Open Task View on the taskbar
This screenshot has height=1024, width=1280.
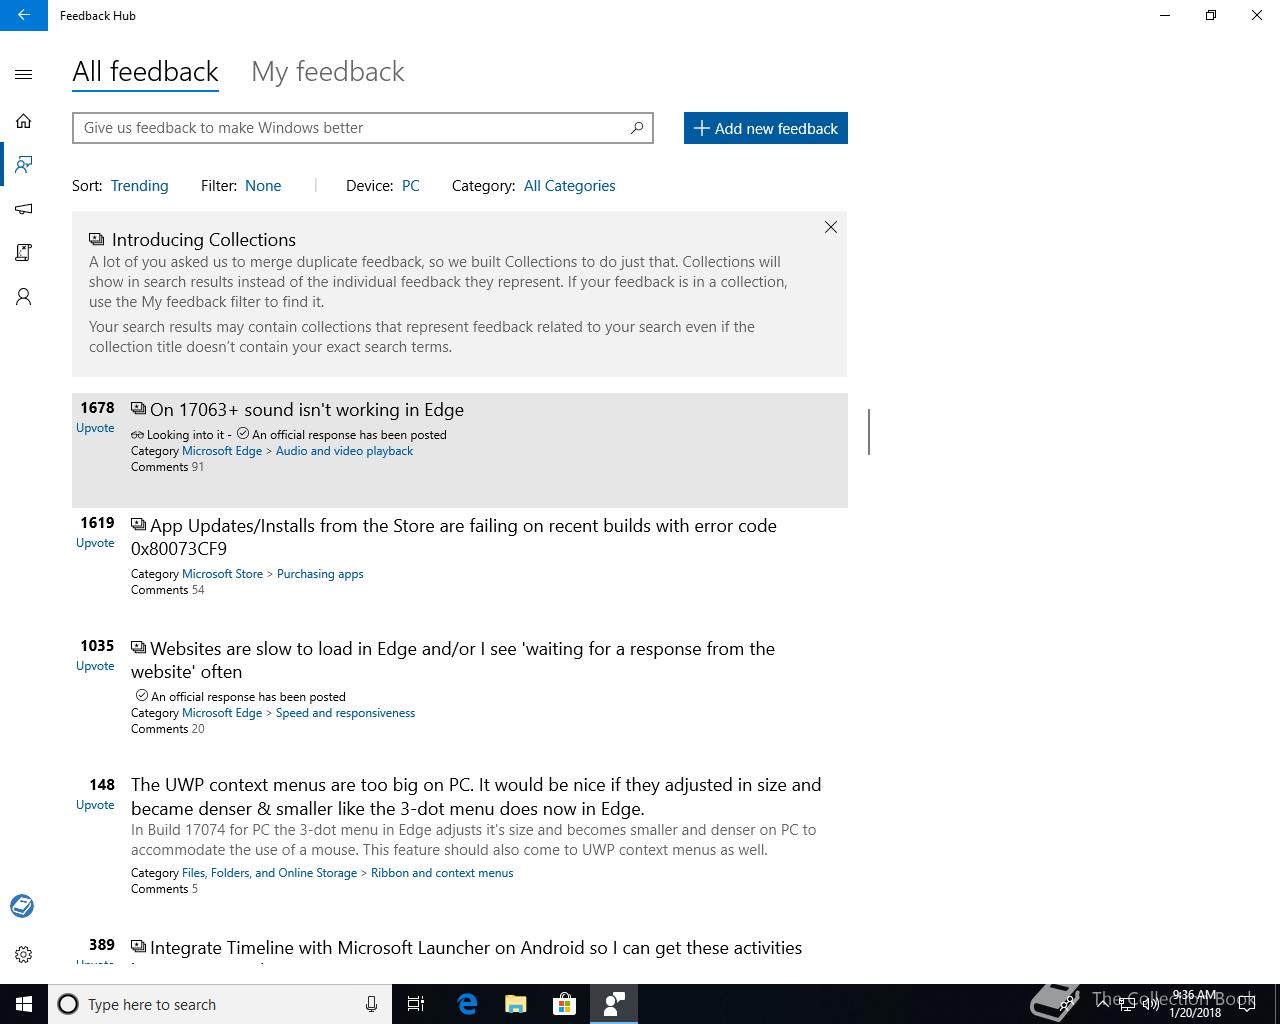[x=416, y=1004]
